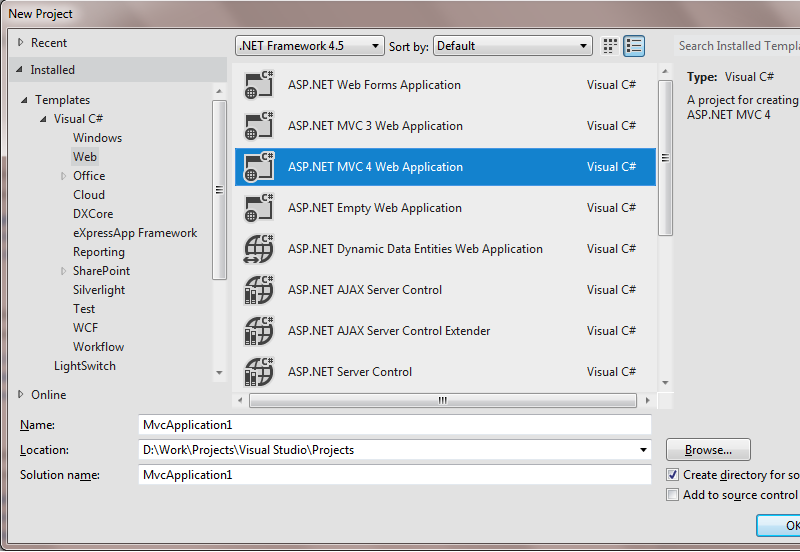The width and height of the screenshot is (800, 552).
Task: Select eXpressApp Framework category
Action: (x=135, y=233)
